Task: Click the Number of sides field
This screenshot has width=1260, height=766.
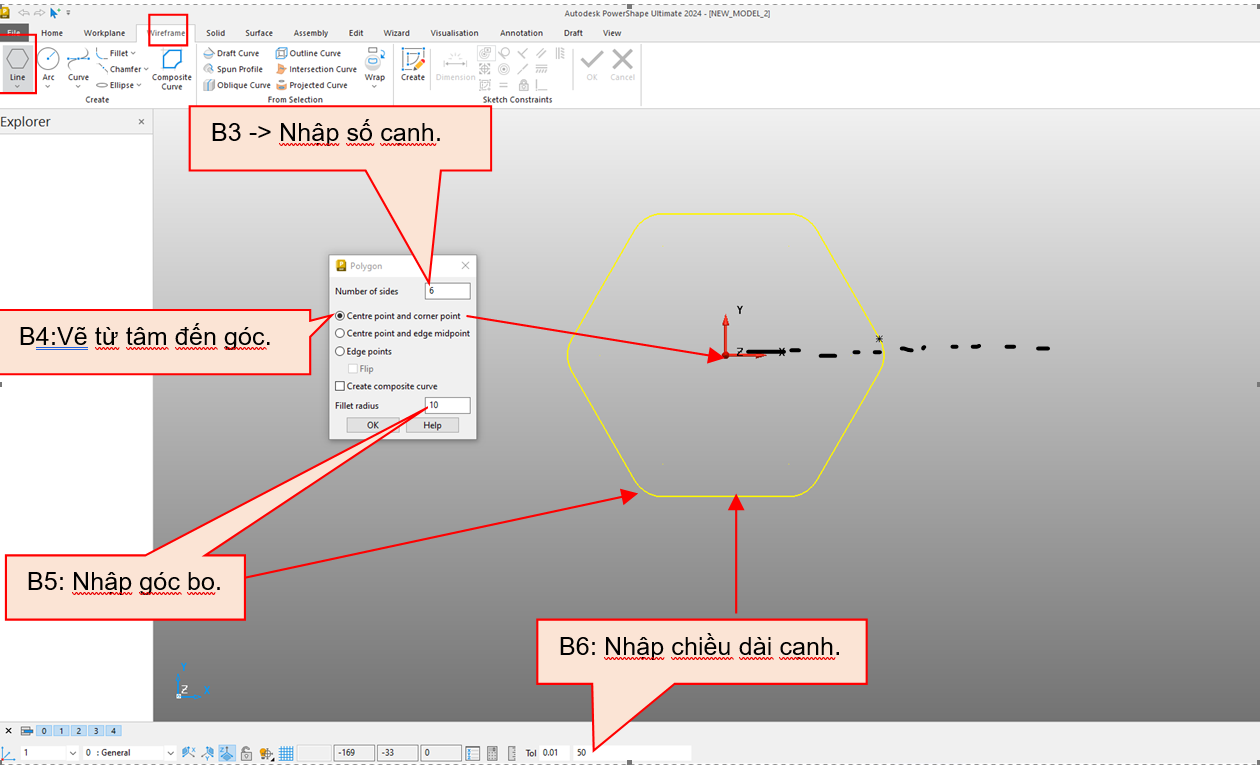Action: [x=447, y=291]
